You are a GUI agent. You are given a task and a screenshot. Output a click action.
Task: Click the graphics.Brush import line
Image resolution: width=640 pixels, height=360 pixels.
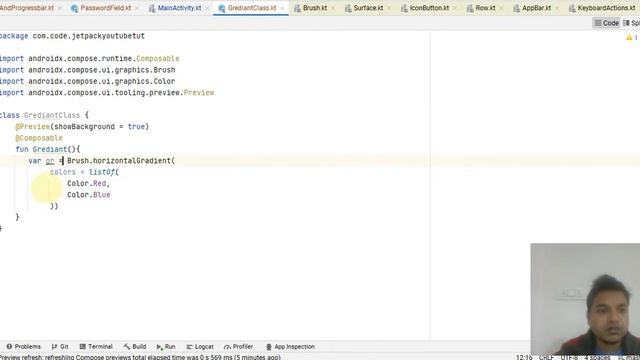pos(87,70)
